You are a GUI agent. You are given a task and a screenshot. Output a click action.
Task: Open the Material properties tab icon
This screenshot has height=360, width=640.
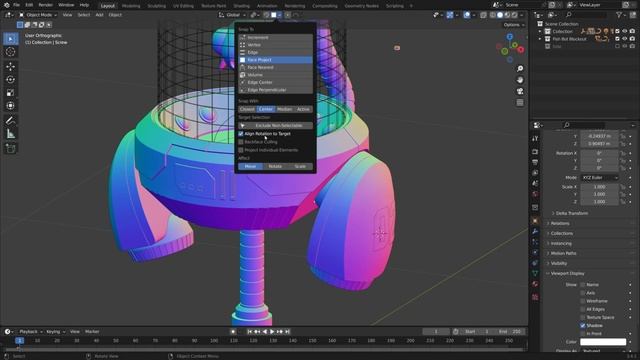(x=535, y=284)
